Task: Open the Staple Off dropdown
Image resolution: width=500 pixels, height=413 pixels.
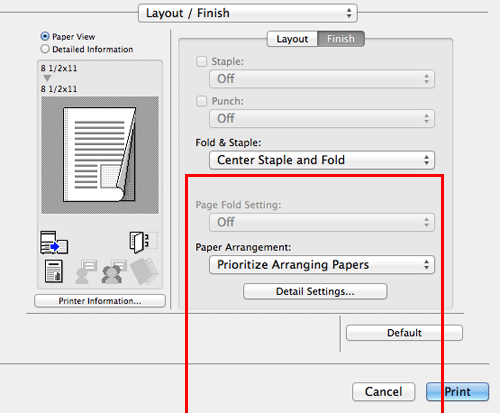Action: [x=322, y=79]
